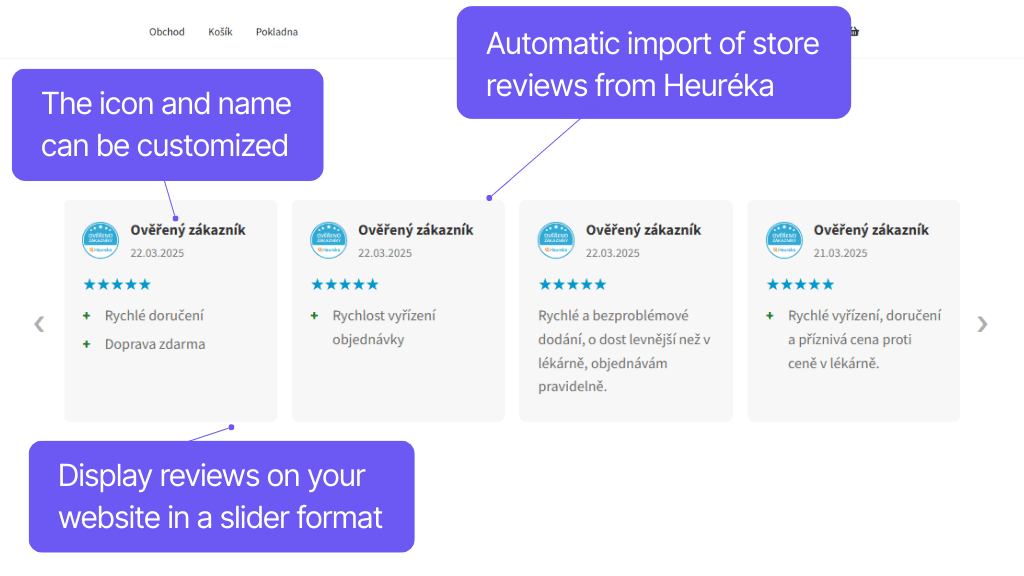1024x576 pixels.
Task: Click Ověřený zákazník name dated 21.03.2025
Action: coord(871,230)
